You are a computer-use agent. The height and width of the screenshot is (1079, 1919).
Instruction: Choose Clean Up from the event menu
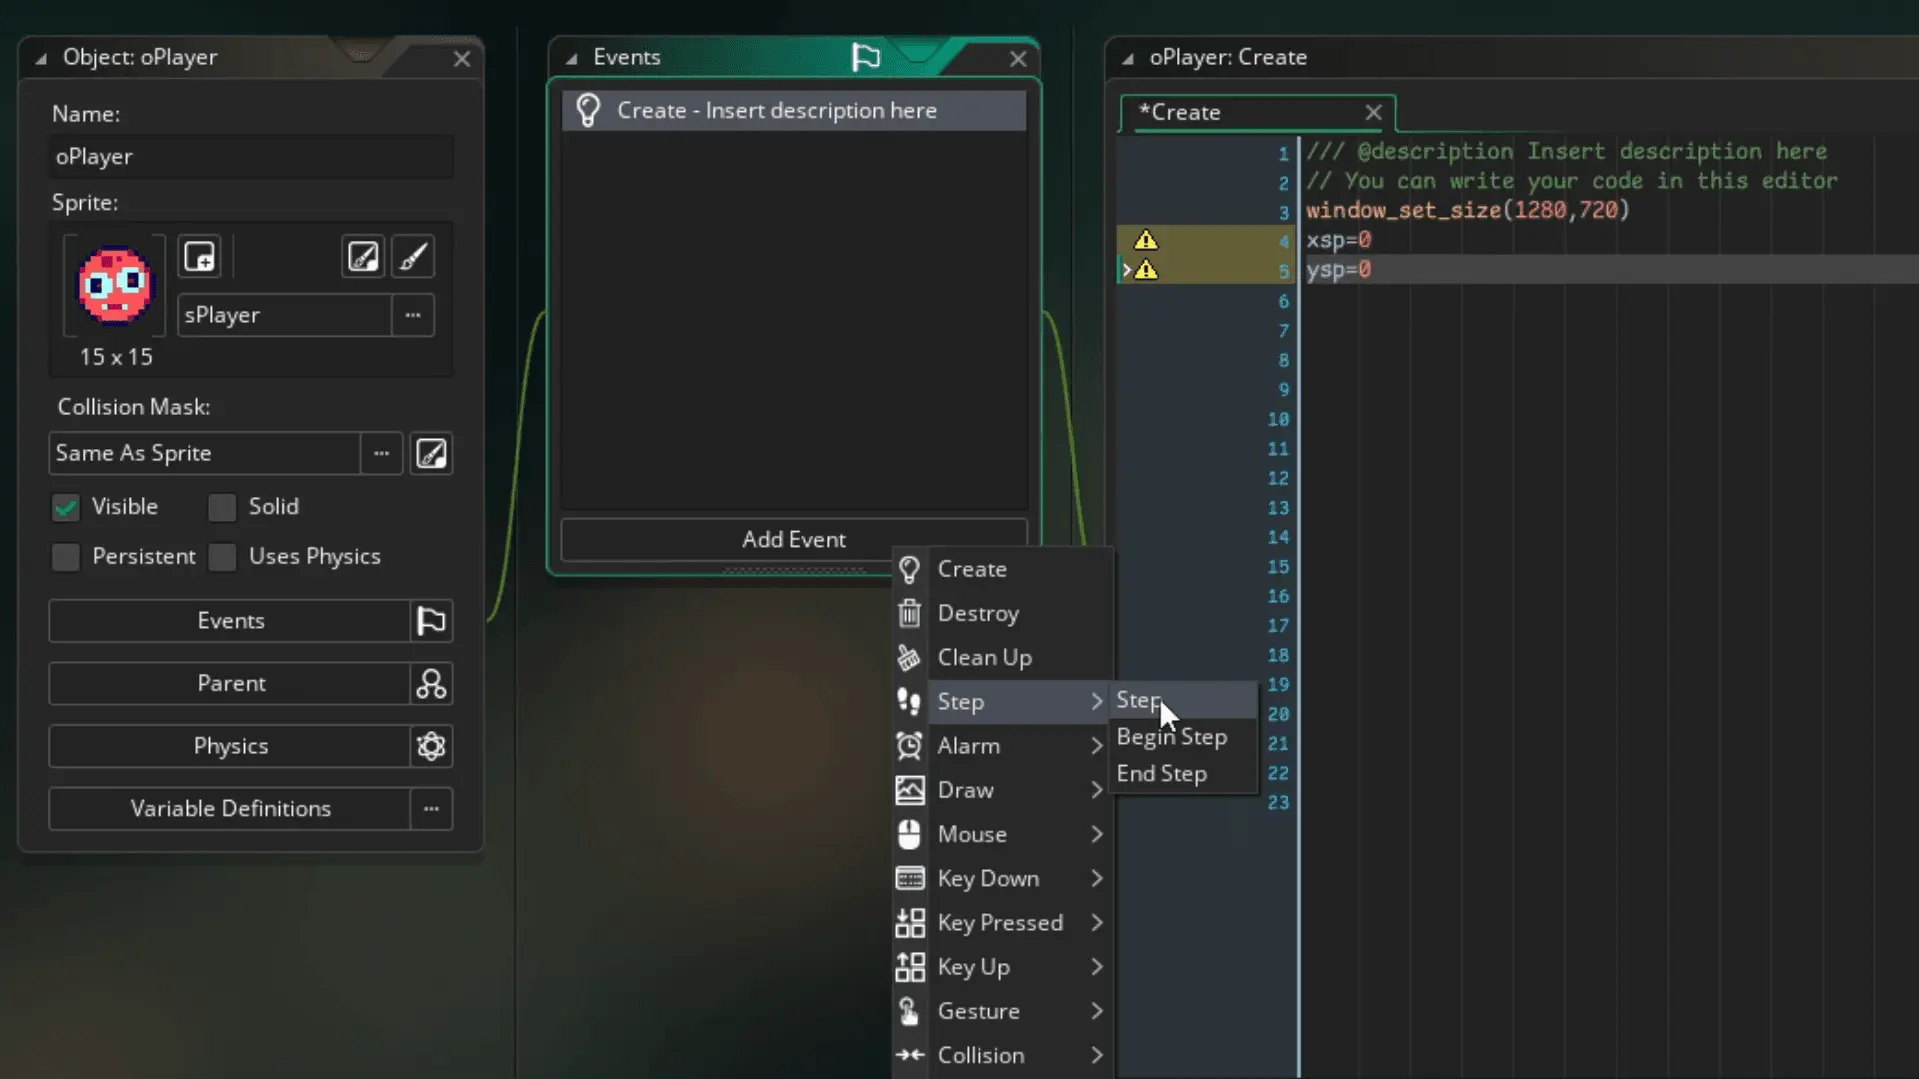(x=1003, y=657)
